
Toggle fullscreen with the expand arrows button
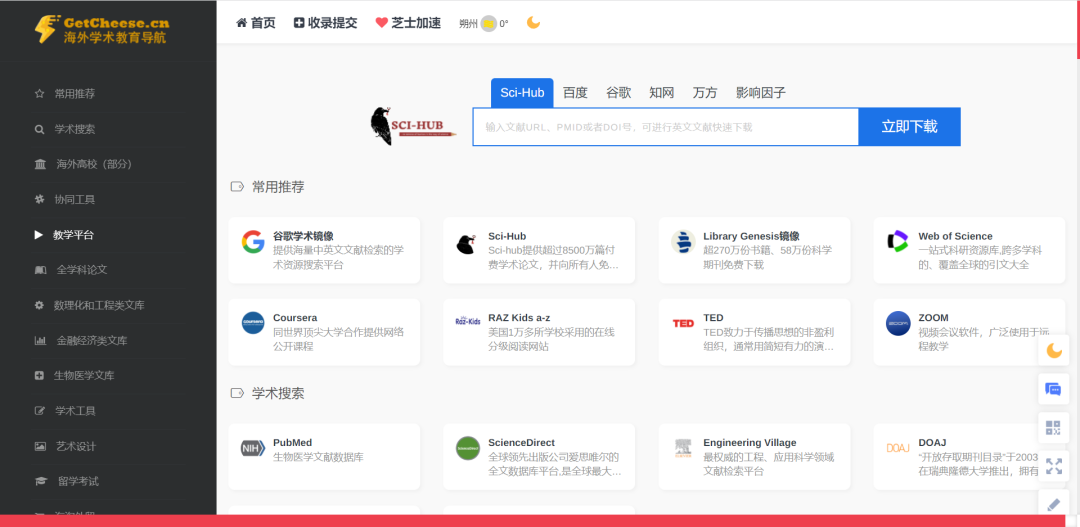click(x=1054, y=466)
